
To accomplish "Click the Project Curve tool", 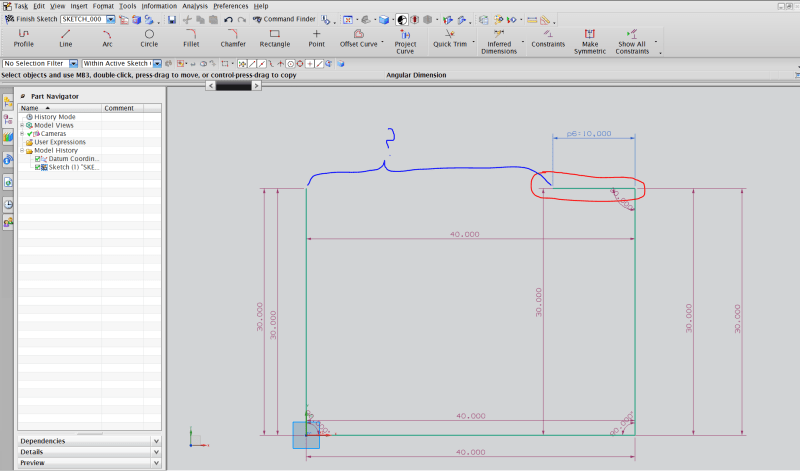I will pyautogui.click(x=405, y=42).
